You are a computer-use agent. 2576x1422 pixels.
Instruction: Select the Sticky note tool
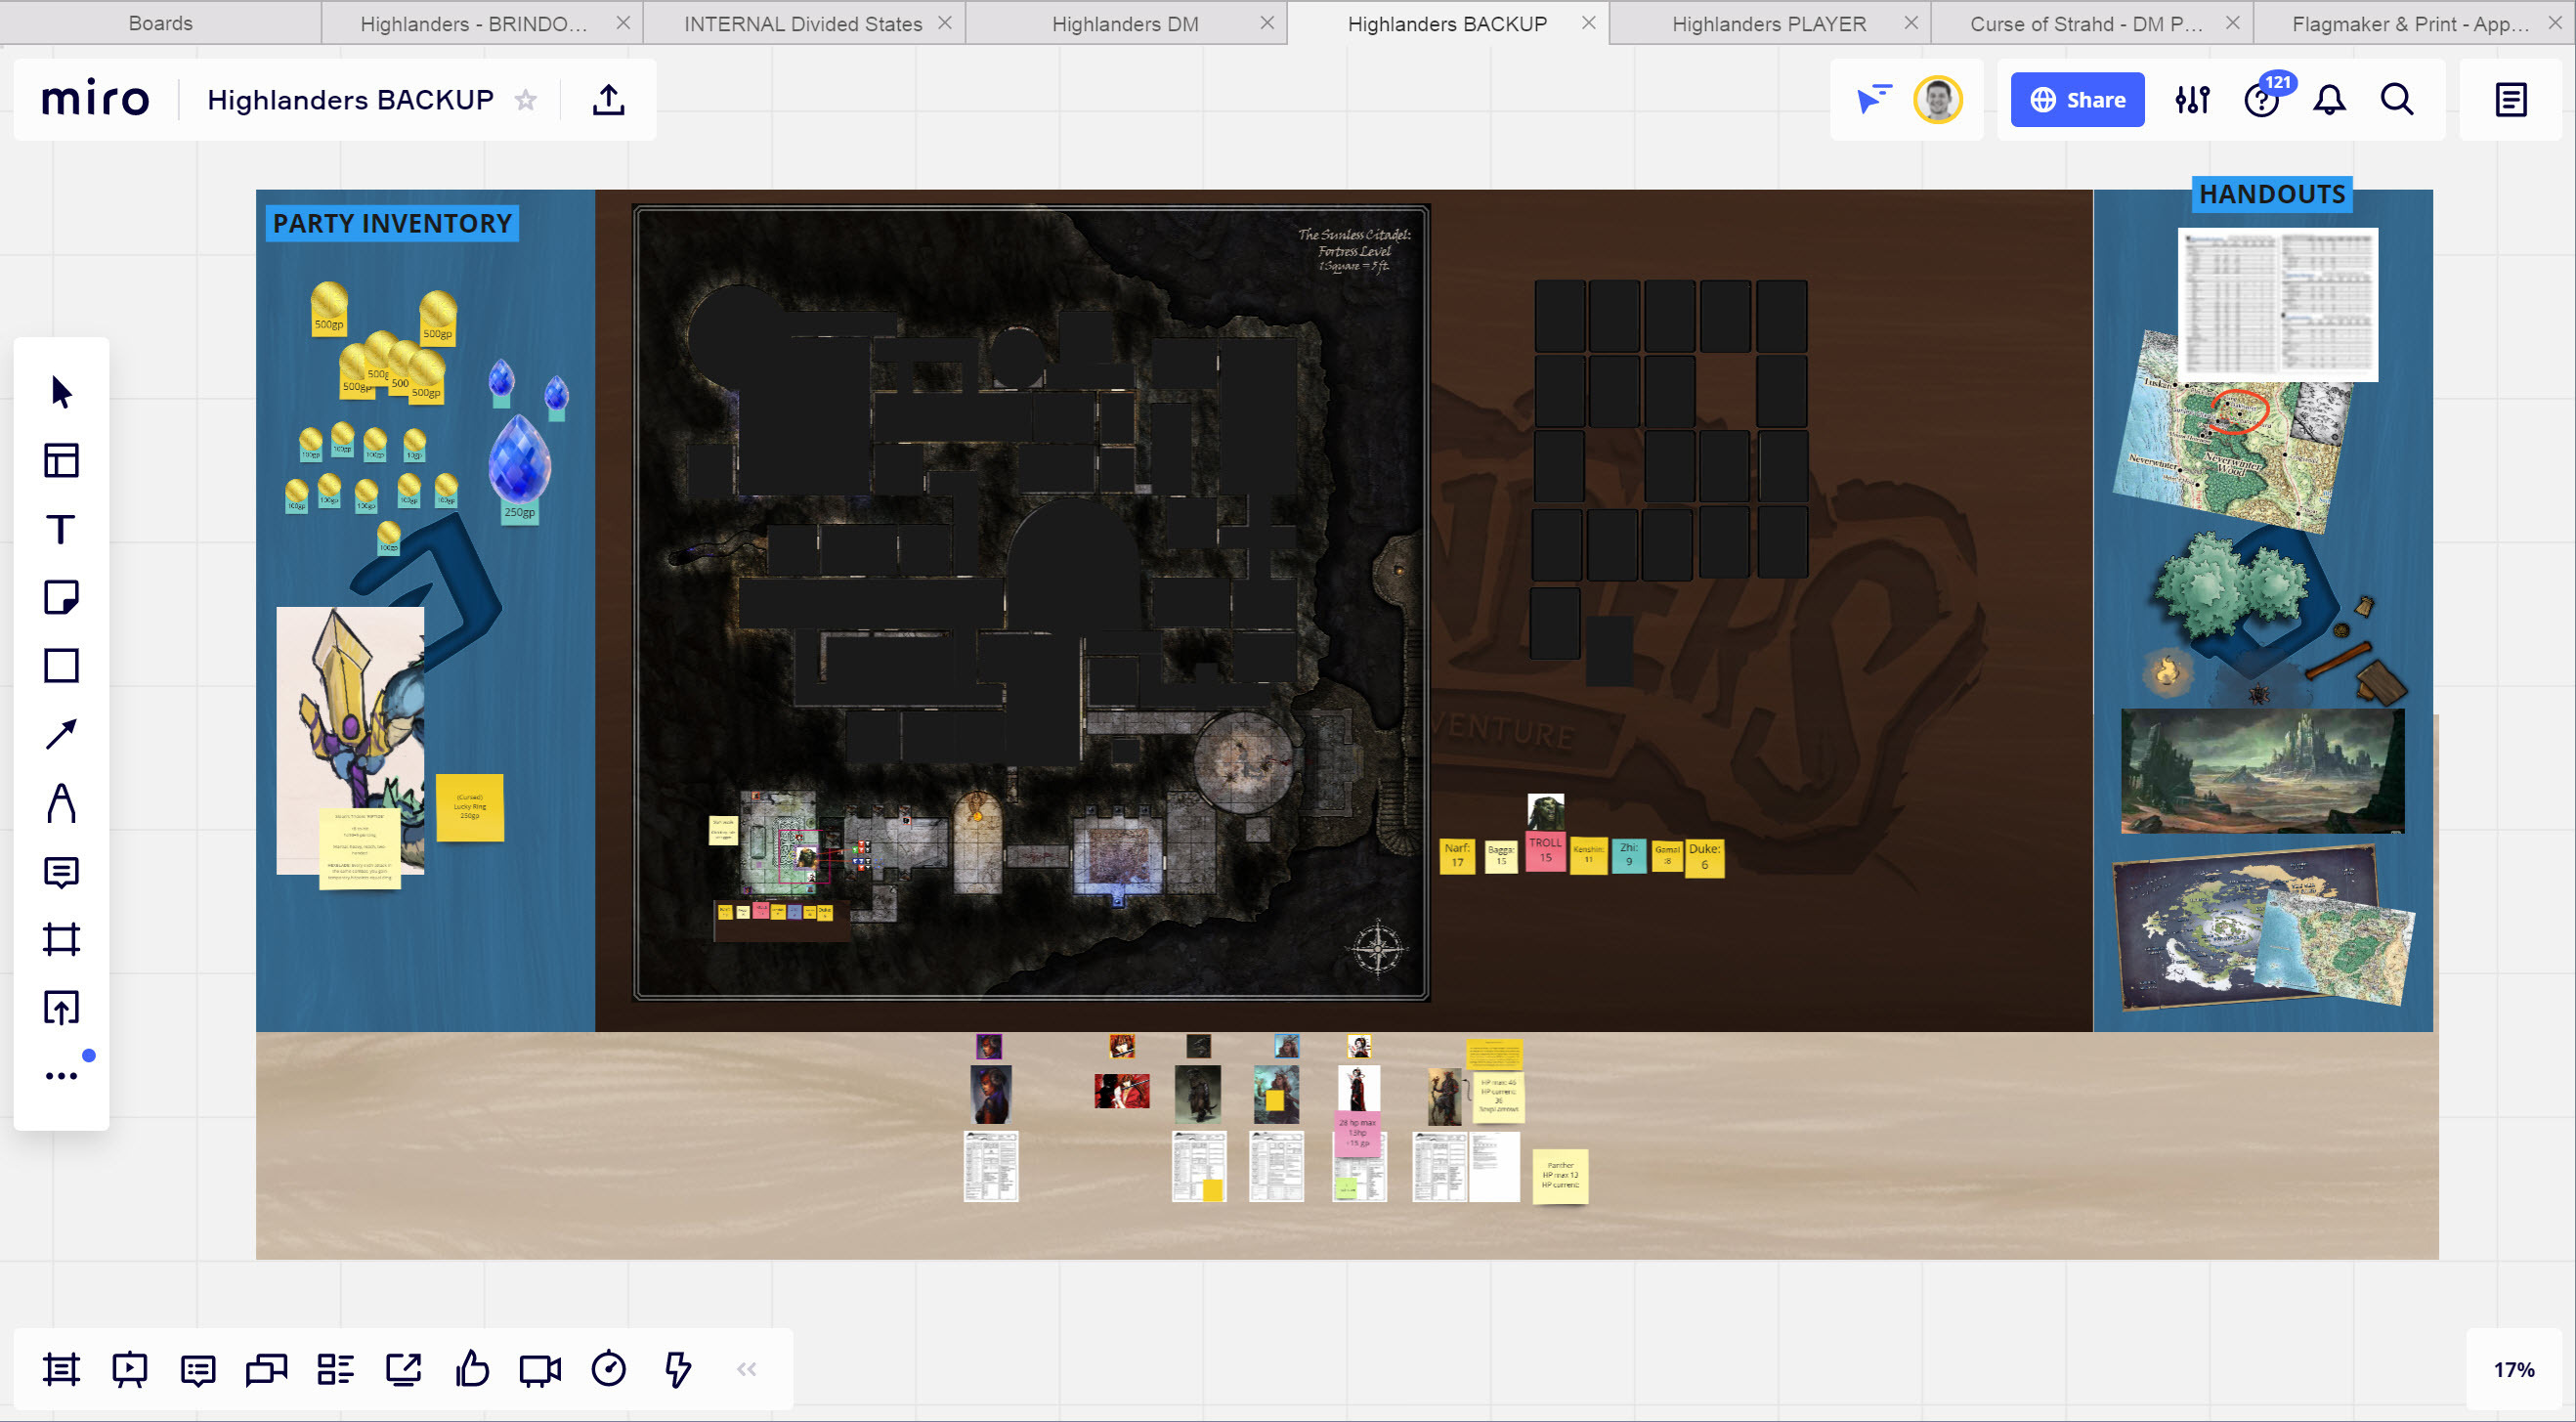click(61, 597)
